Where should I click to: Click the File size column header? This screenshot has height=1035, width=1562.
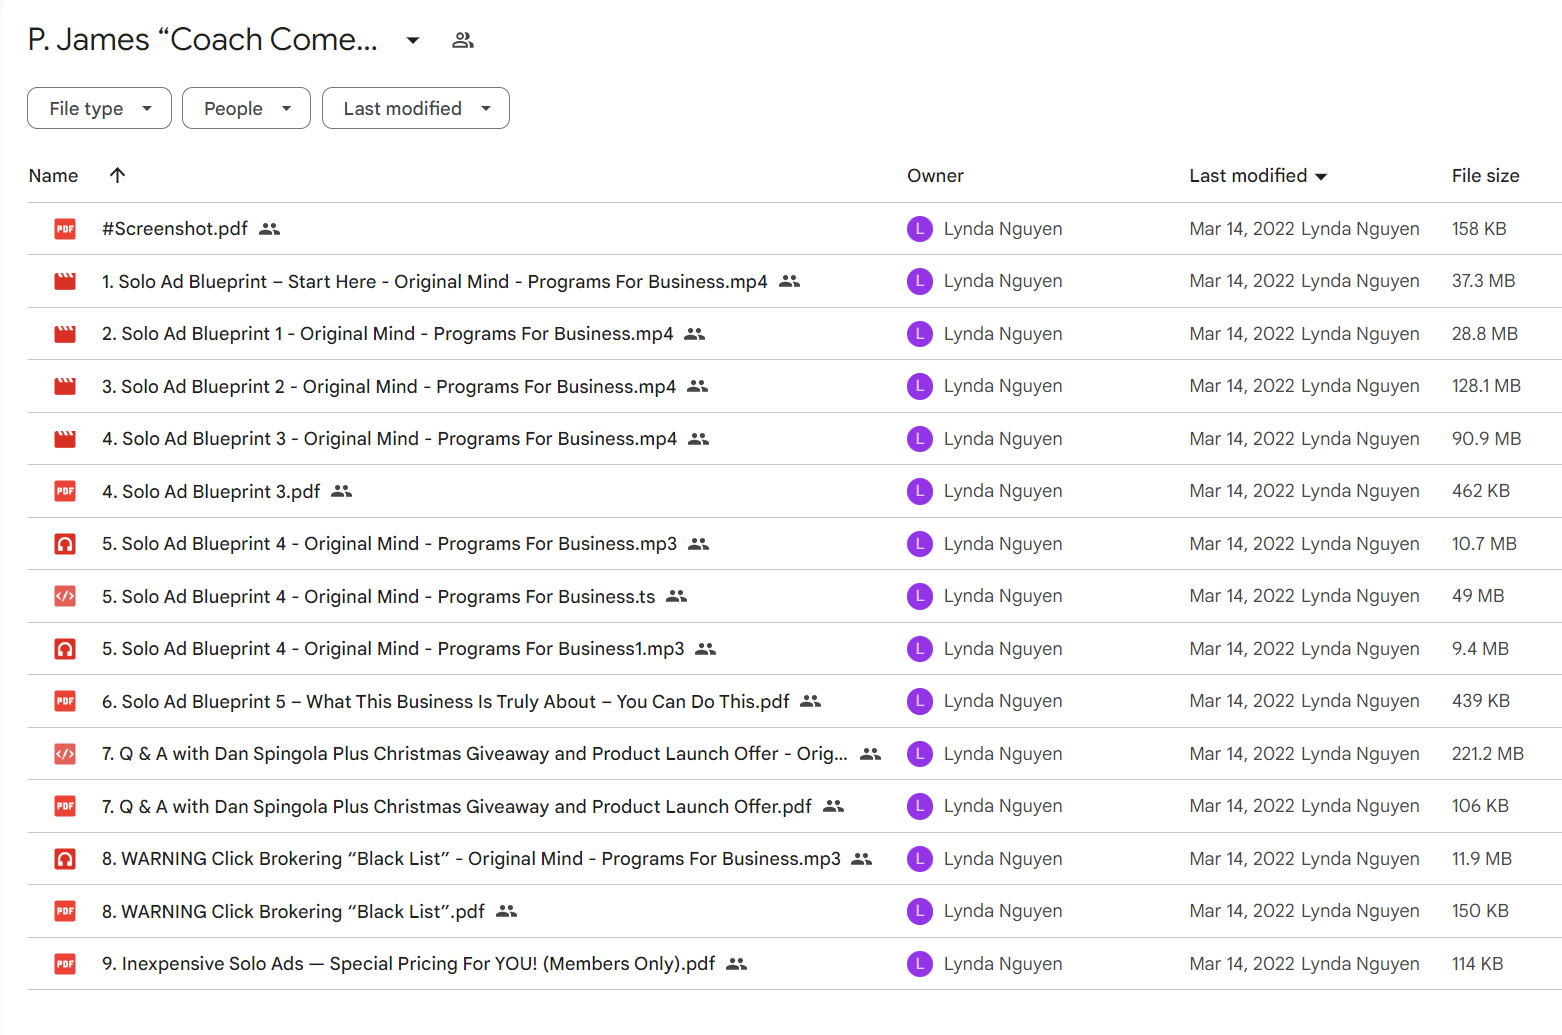(1485, 176)
